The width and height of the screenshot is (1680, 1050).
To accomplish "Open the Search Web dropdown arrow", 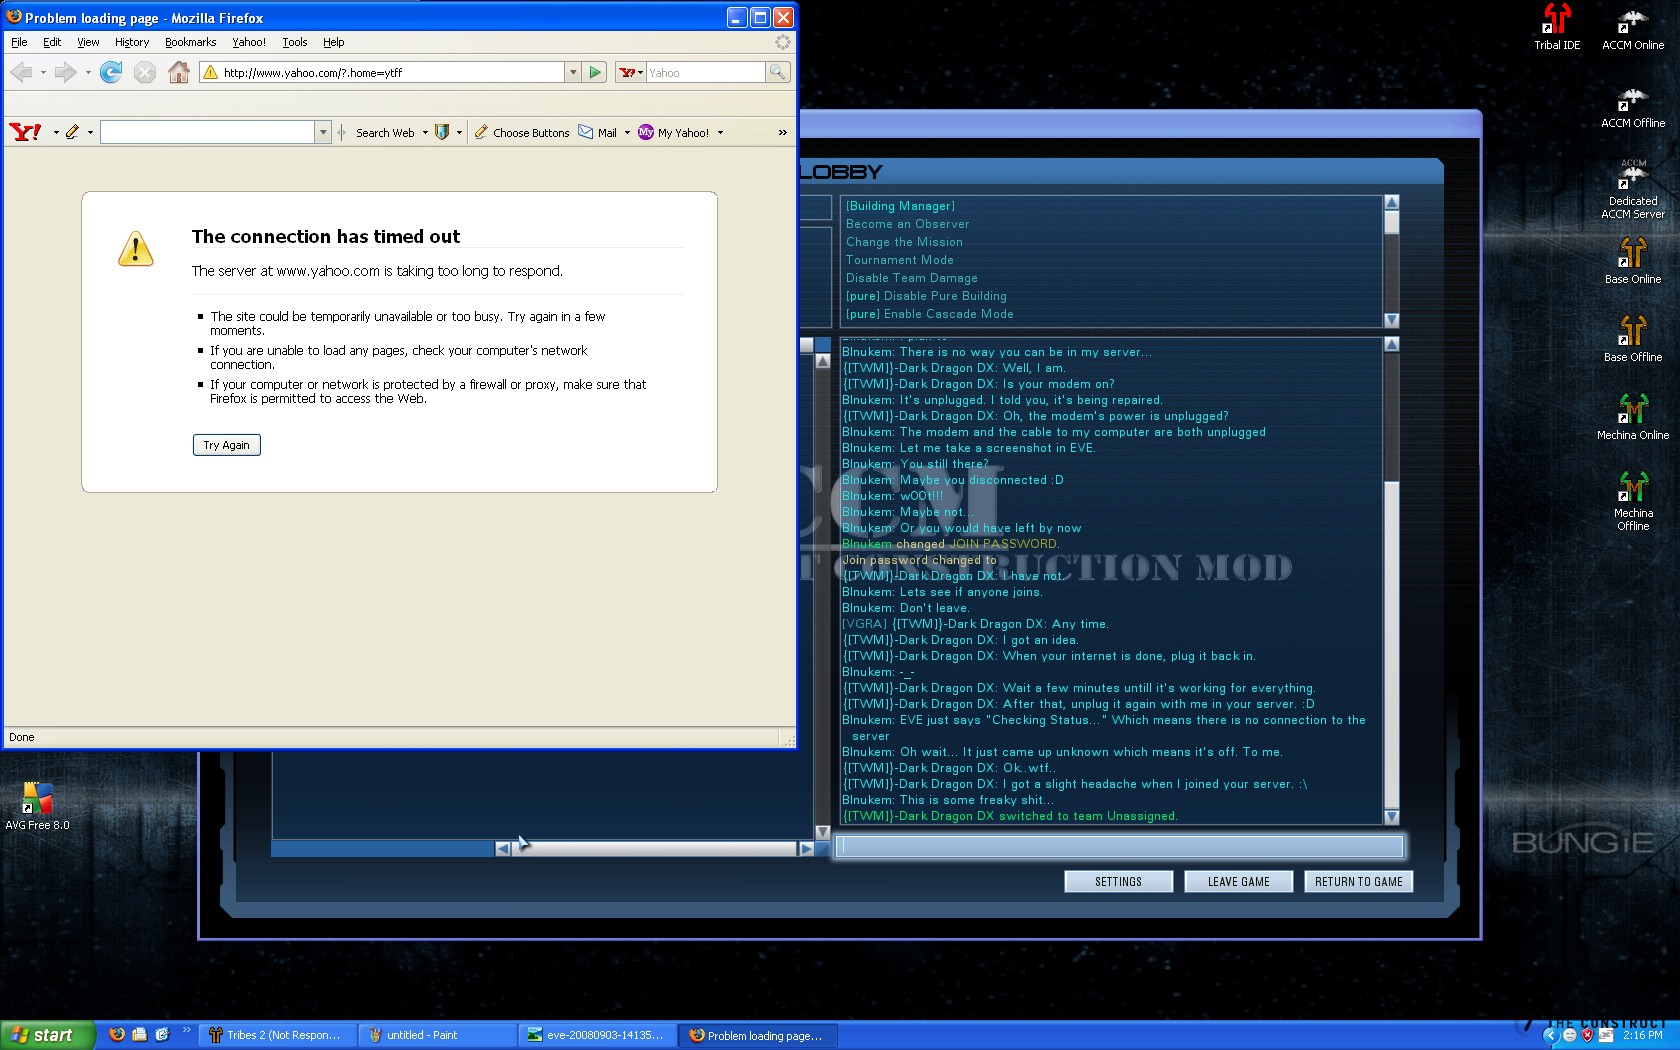I will tap(425, 132).
